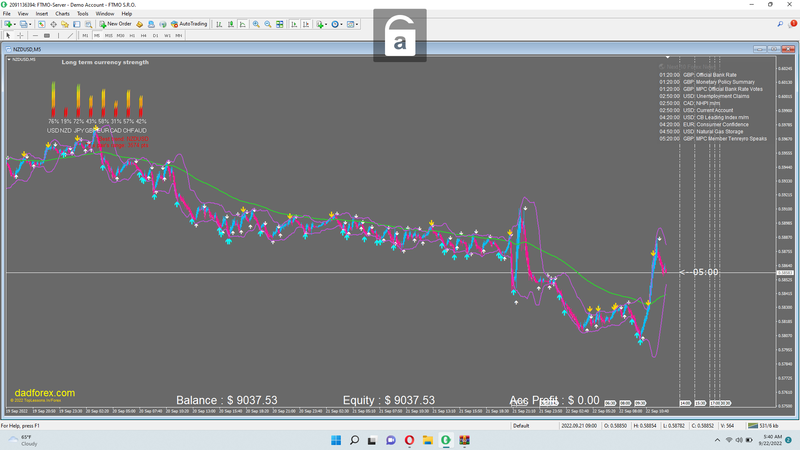This screenshot has height=450, width=800.
Task: Toggle AutoTrading on or off
Action: click(189, 24)
